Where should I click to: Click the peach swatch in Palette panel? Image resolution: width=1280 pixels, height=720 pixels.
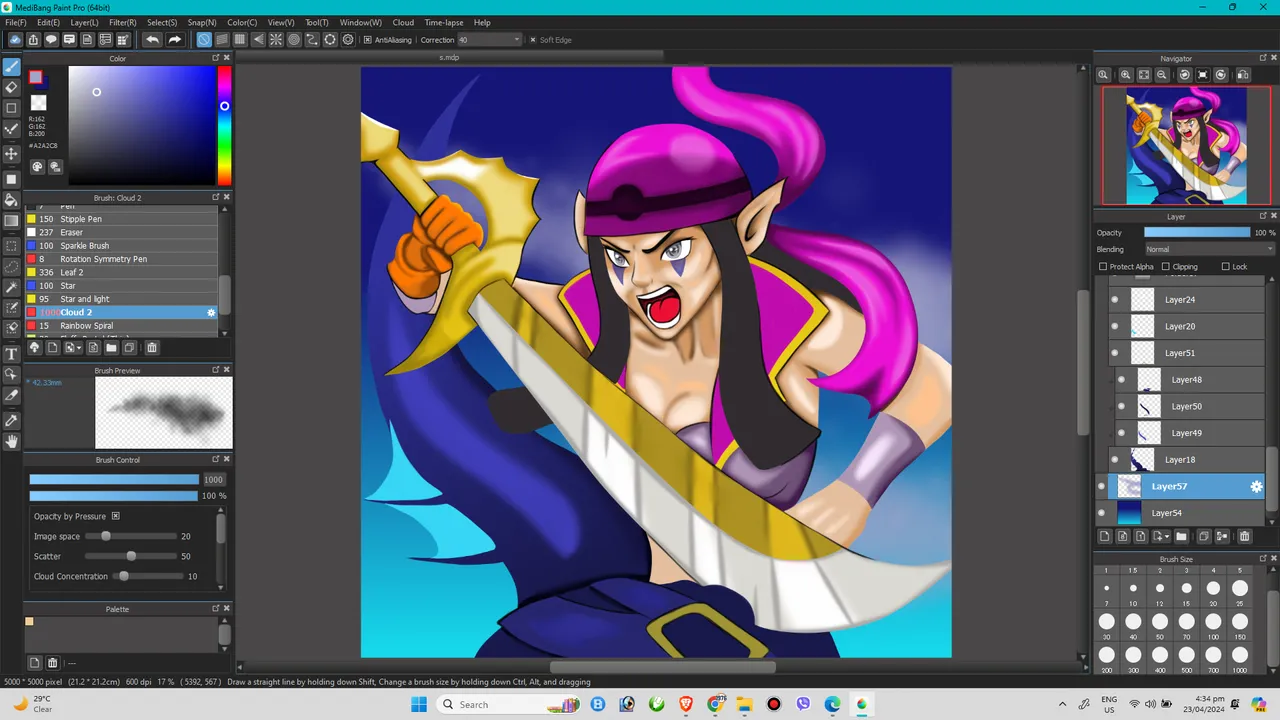[29, 621]
